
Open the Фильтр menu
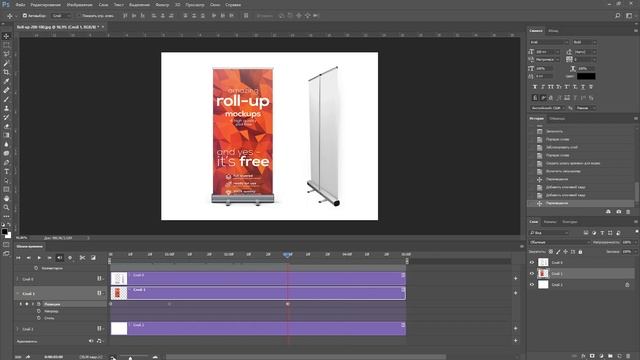(162, 5)
